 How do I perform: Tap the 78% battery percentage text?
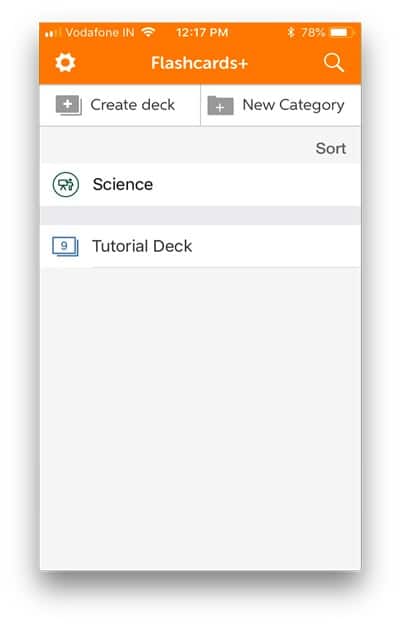tap(313, 32)
